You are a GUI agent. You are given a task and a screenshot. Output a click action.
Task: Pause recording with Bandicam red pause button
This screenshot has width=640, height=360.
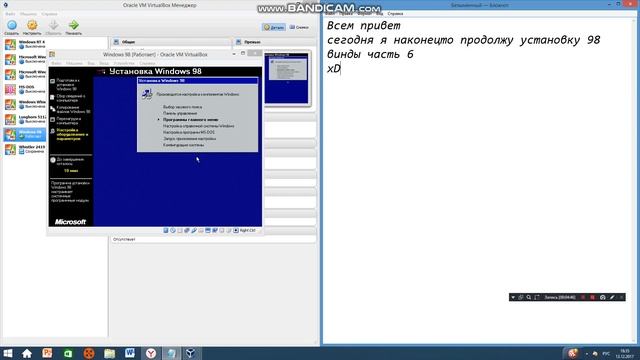coord(583,298)
